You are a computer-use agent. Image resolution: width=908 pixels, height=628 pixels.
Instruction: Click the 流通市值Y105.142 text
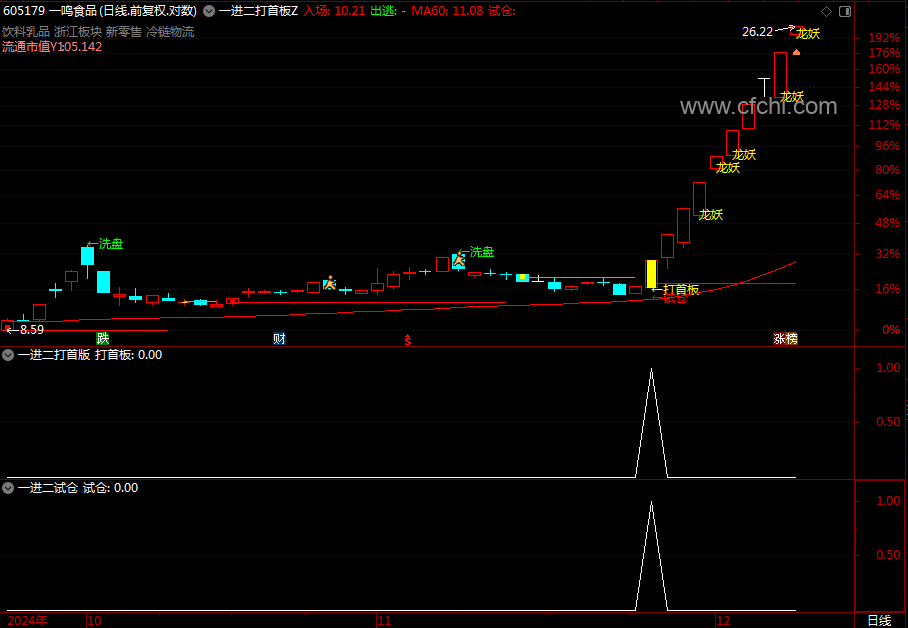pyautogui.click(x=52, y=47)
